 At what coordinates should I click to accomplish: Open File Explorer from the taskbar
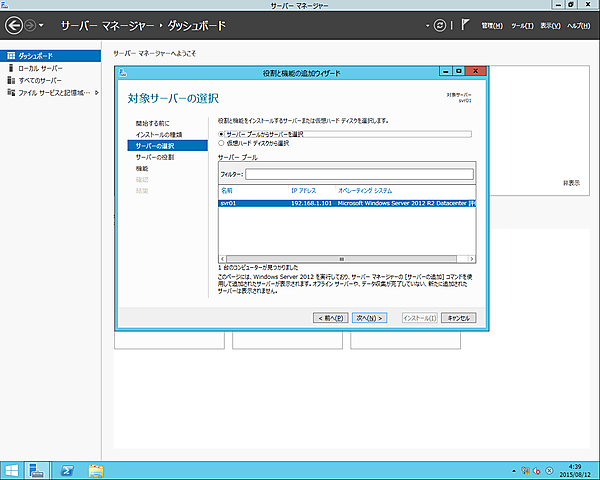pyautogui.click(x=96, y=469)
